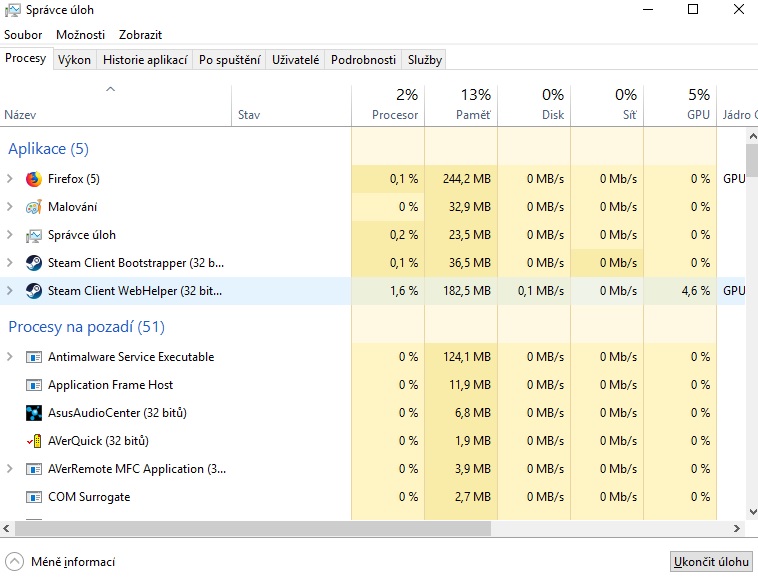Screen dimensions: 758x585
Task: Click the Steam Client Bootstrapper icon
Action: tap(34, 263)
